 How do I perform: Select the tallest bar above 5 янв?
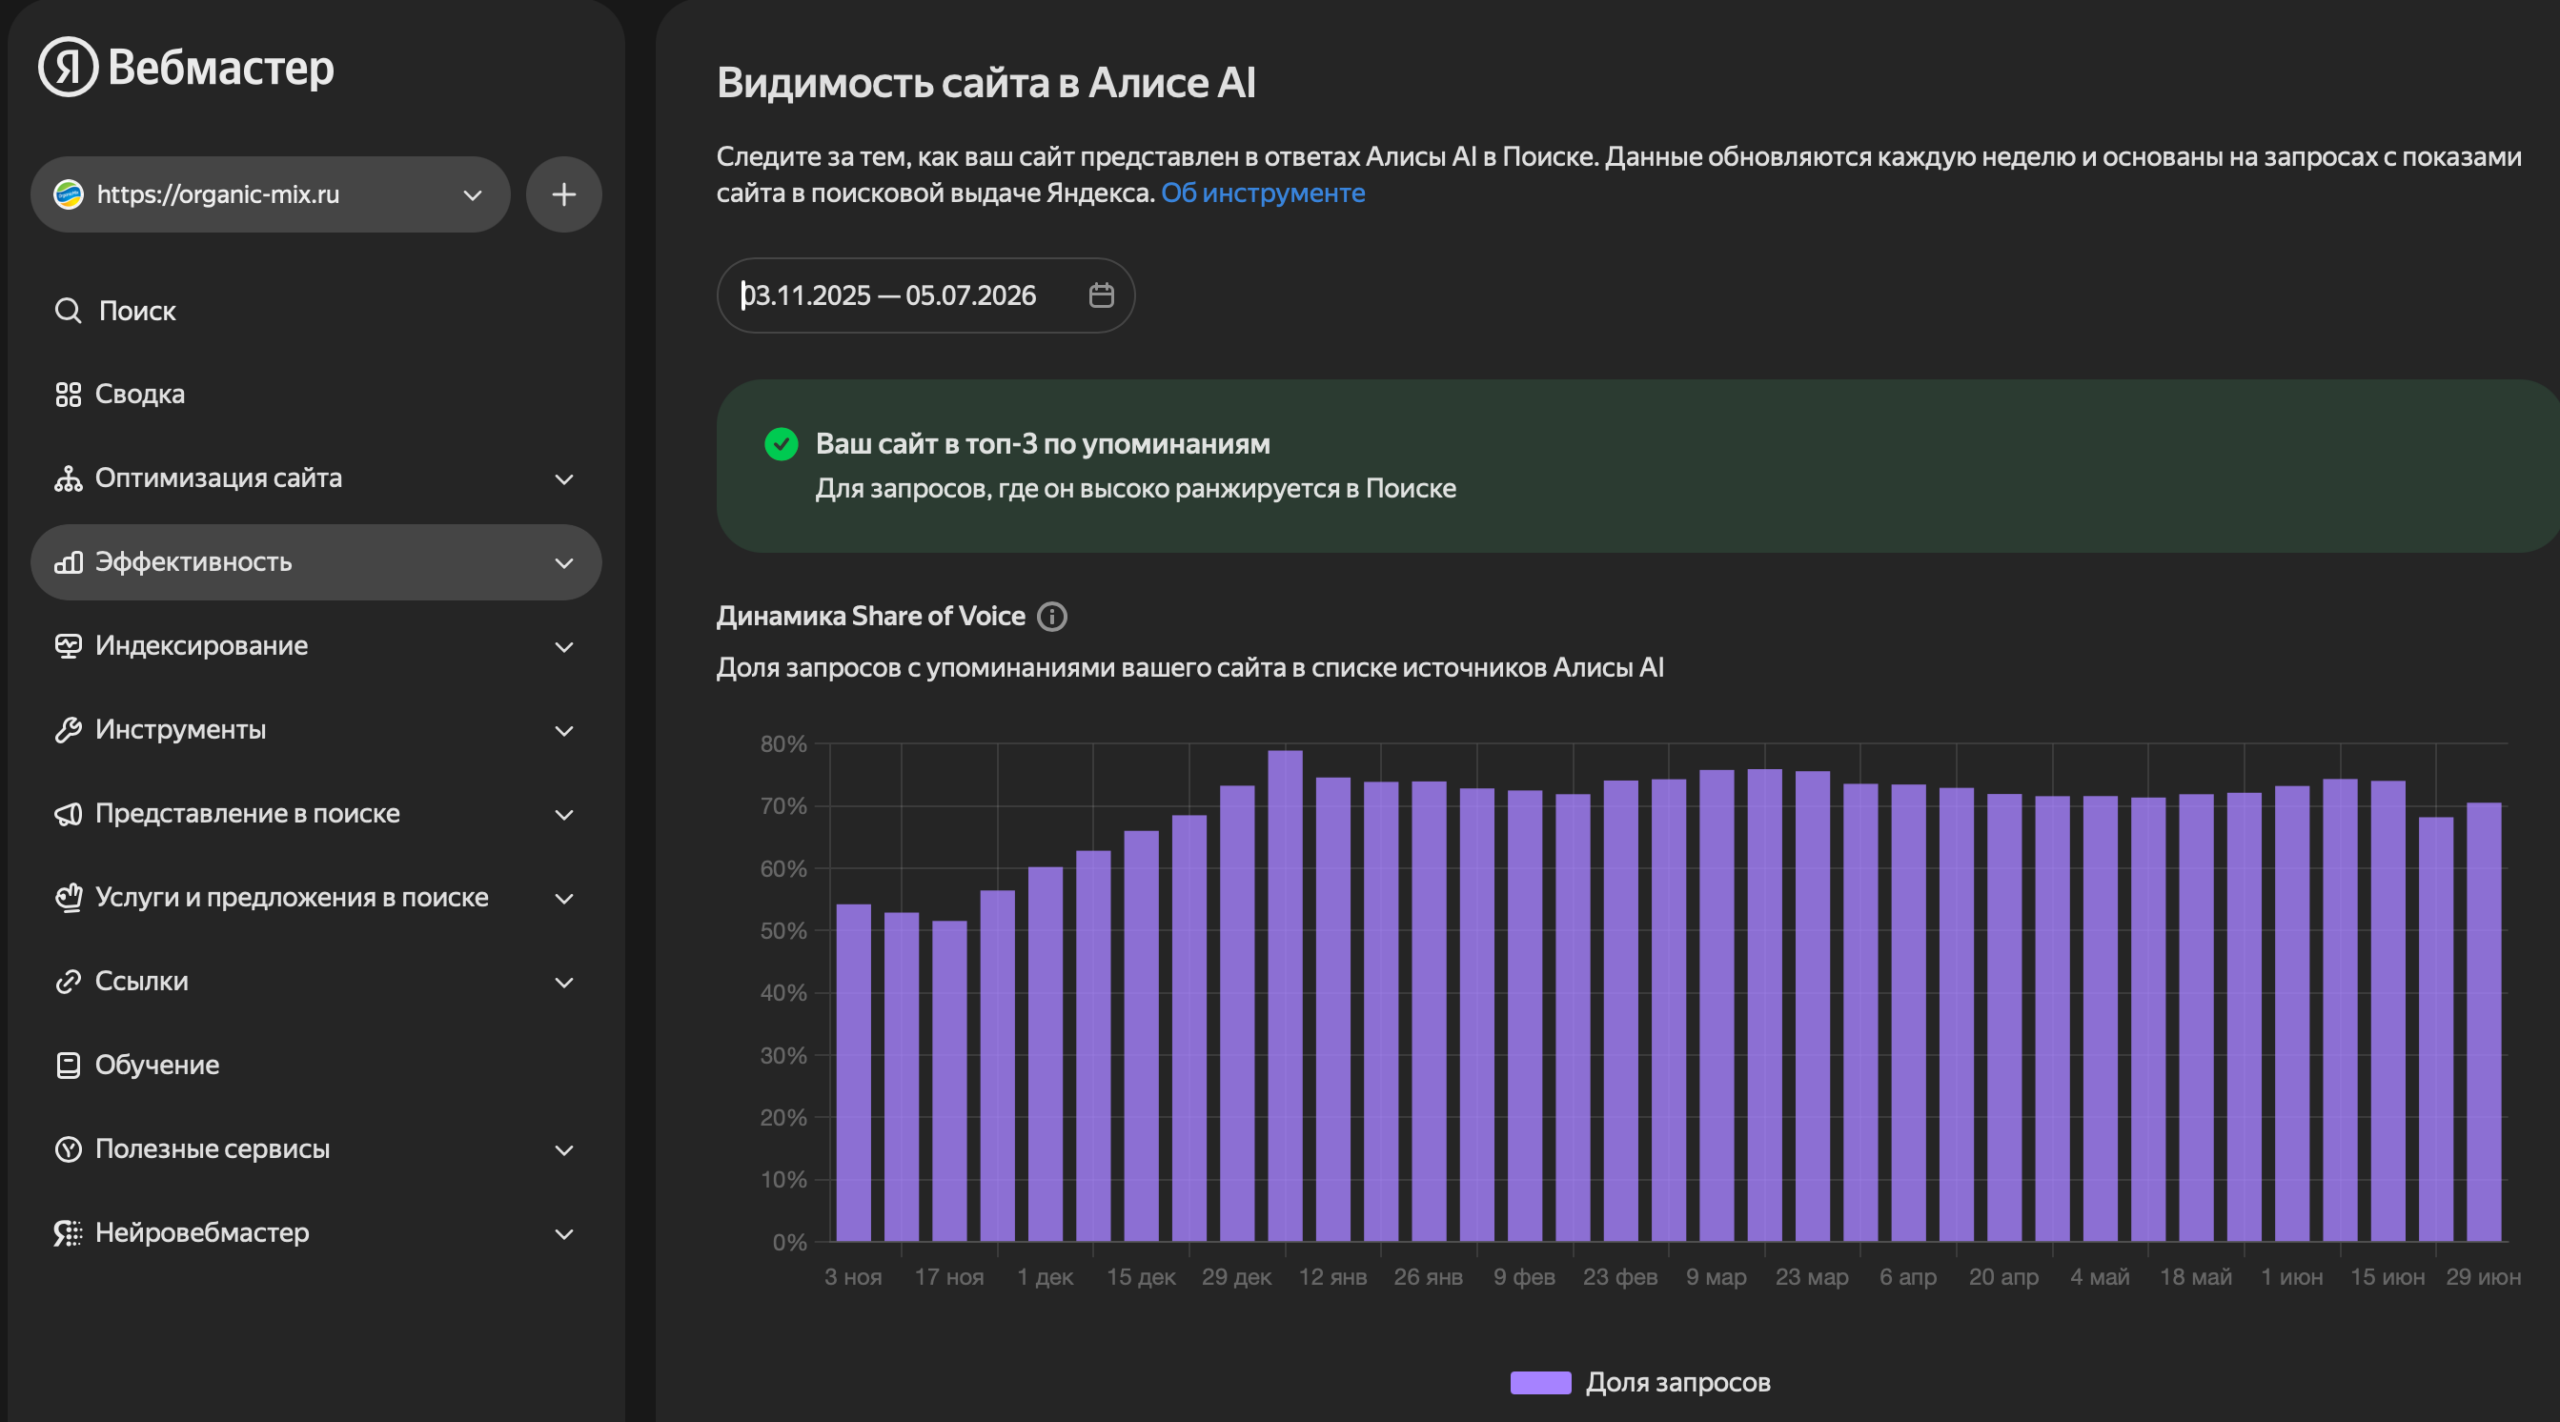[x=1285, y=996]
